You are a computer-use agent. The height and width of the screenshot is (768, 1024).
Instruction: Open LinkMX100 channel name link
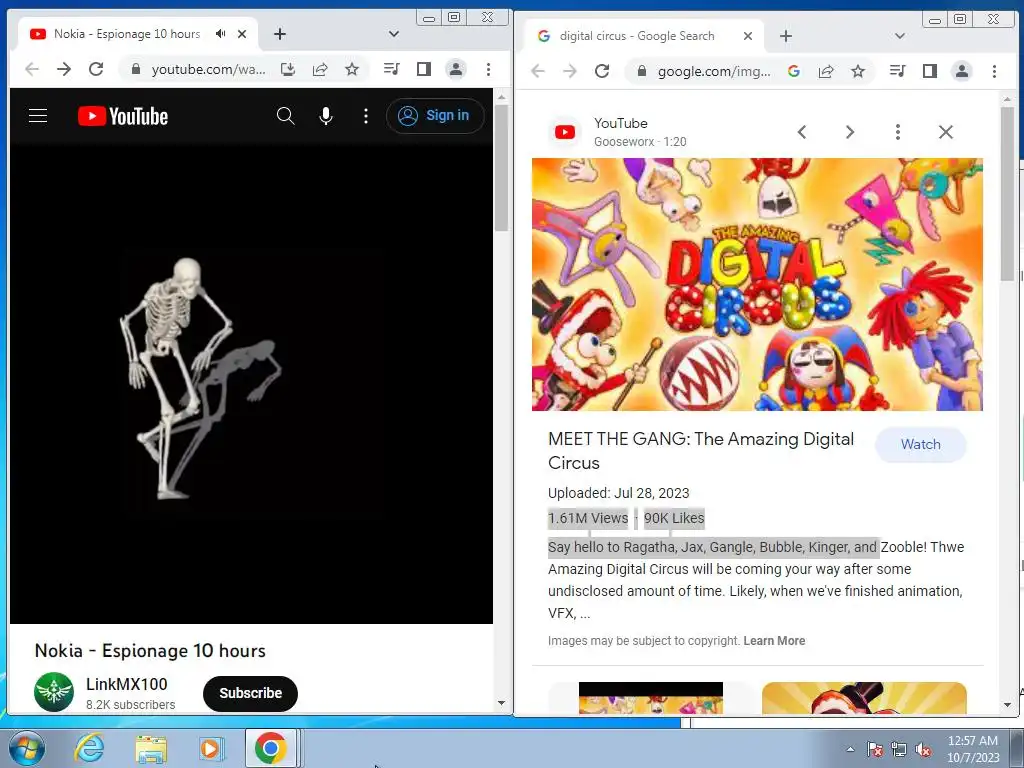click(x=127, y=684)
